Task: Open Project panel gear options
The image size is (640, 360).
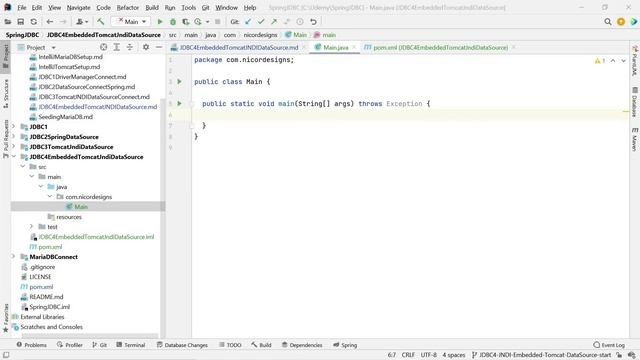Action: click(x=146, y=47)
